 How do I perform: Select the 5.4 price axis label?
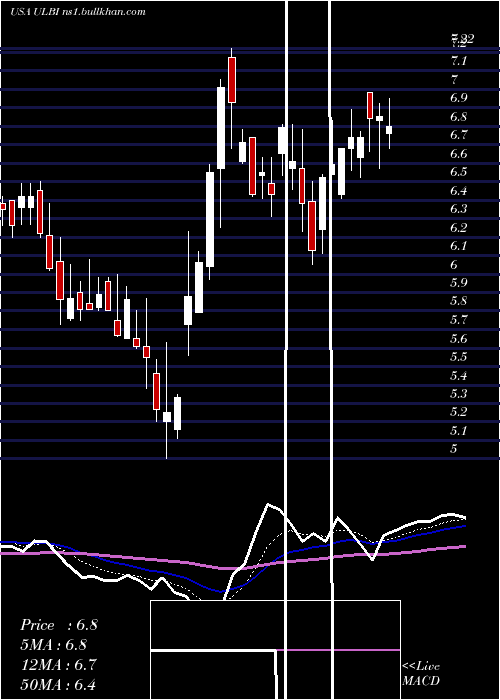(459, 376)
